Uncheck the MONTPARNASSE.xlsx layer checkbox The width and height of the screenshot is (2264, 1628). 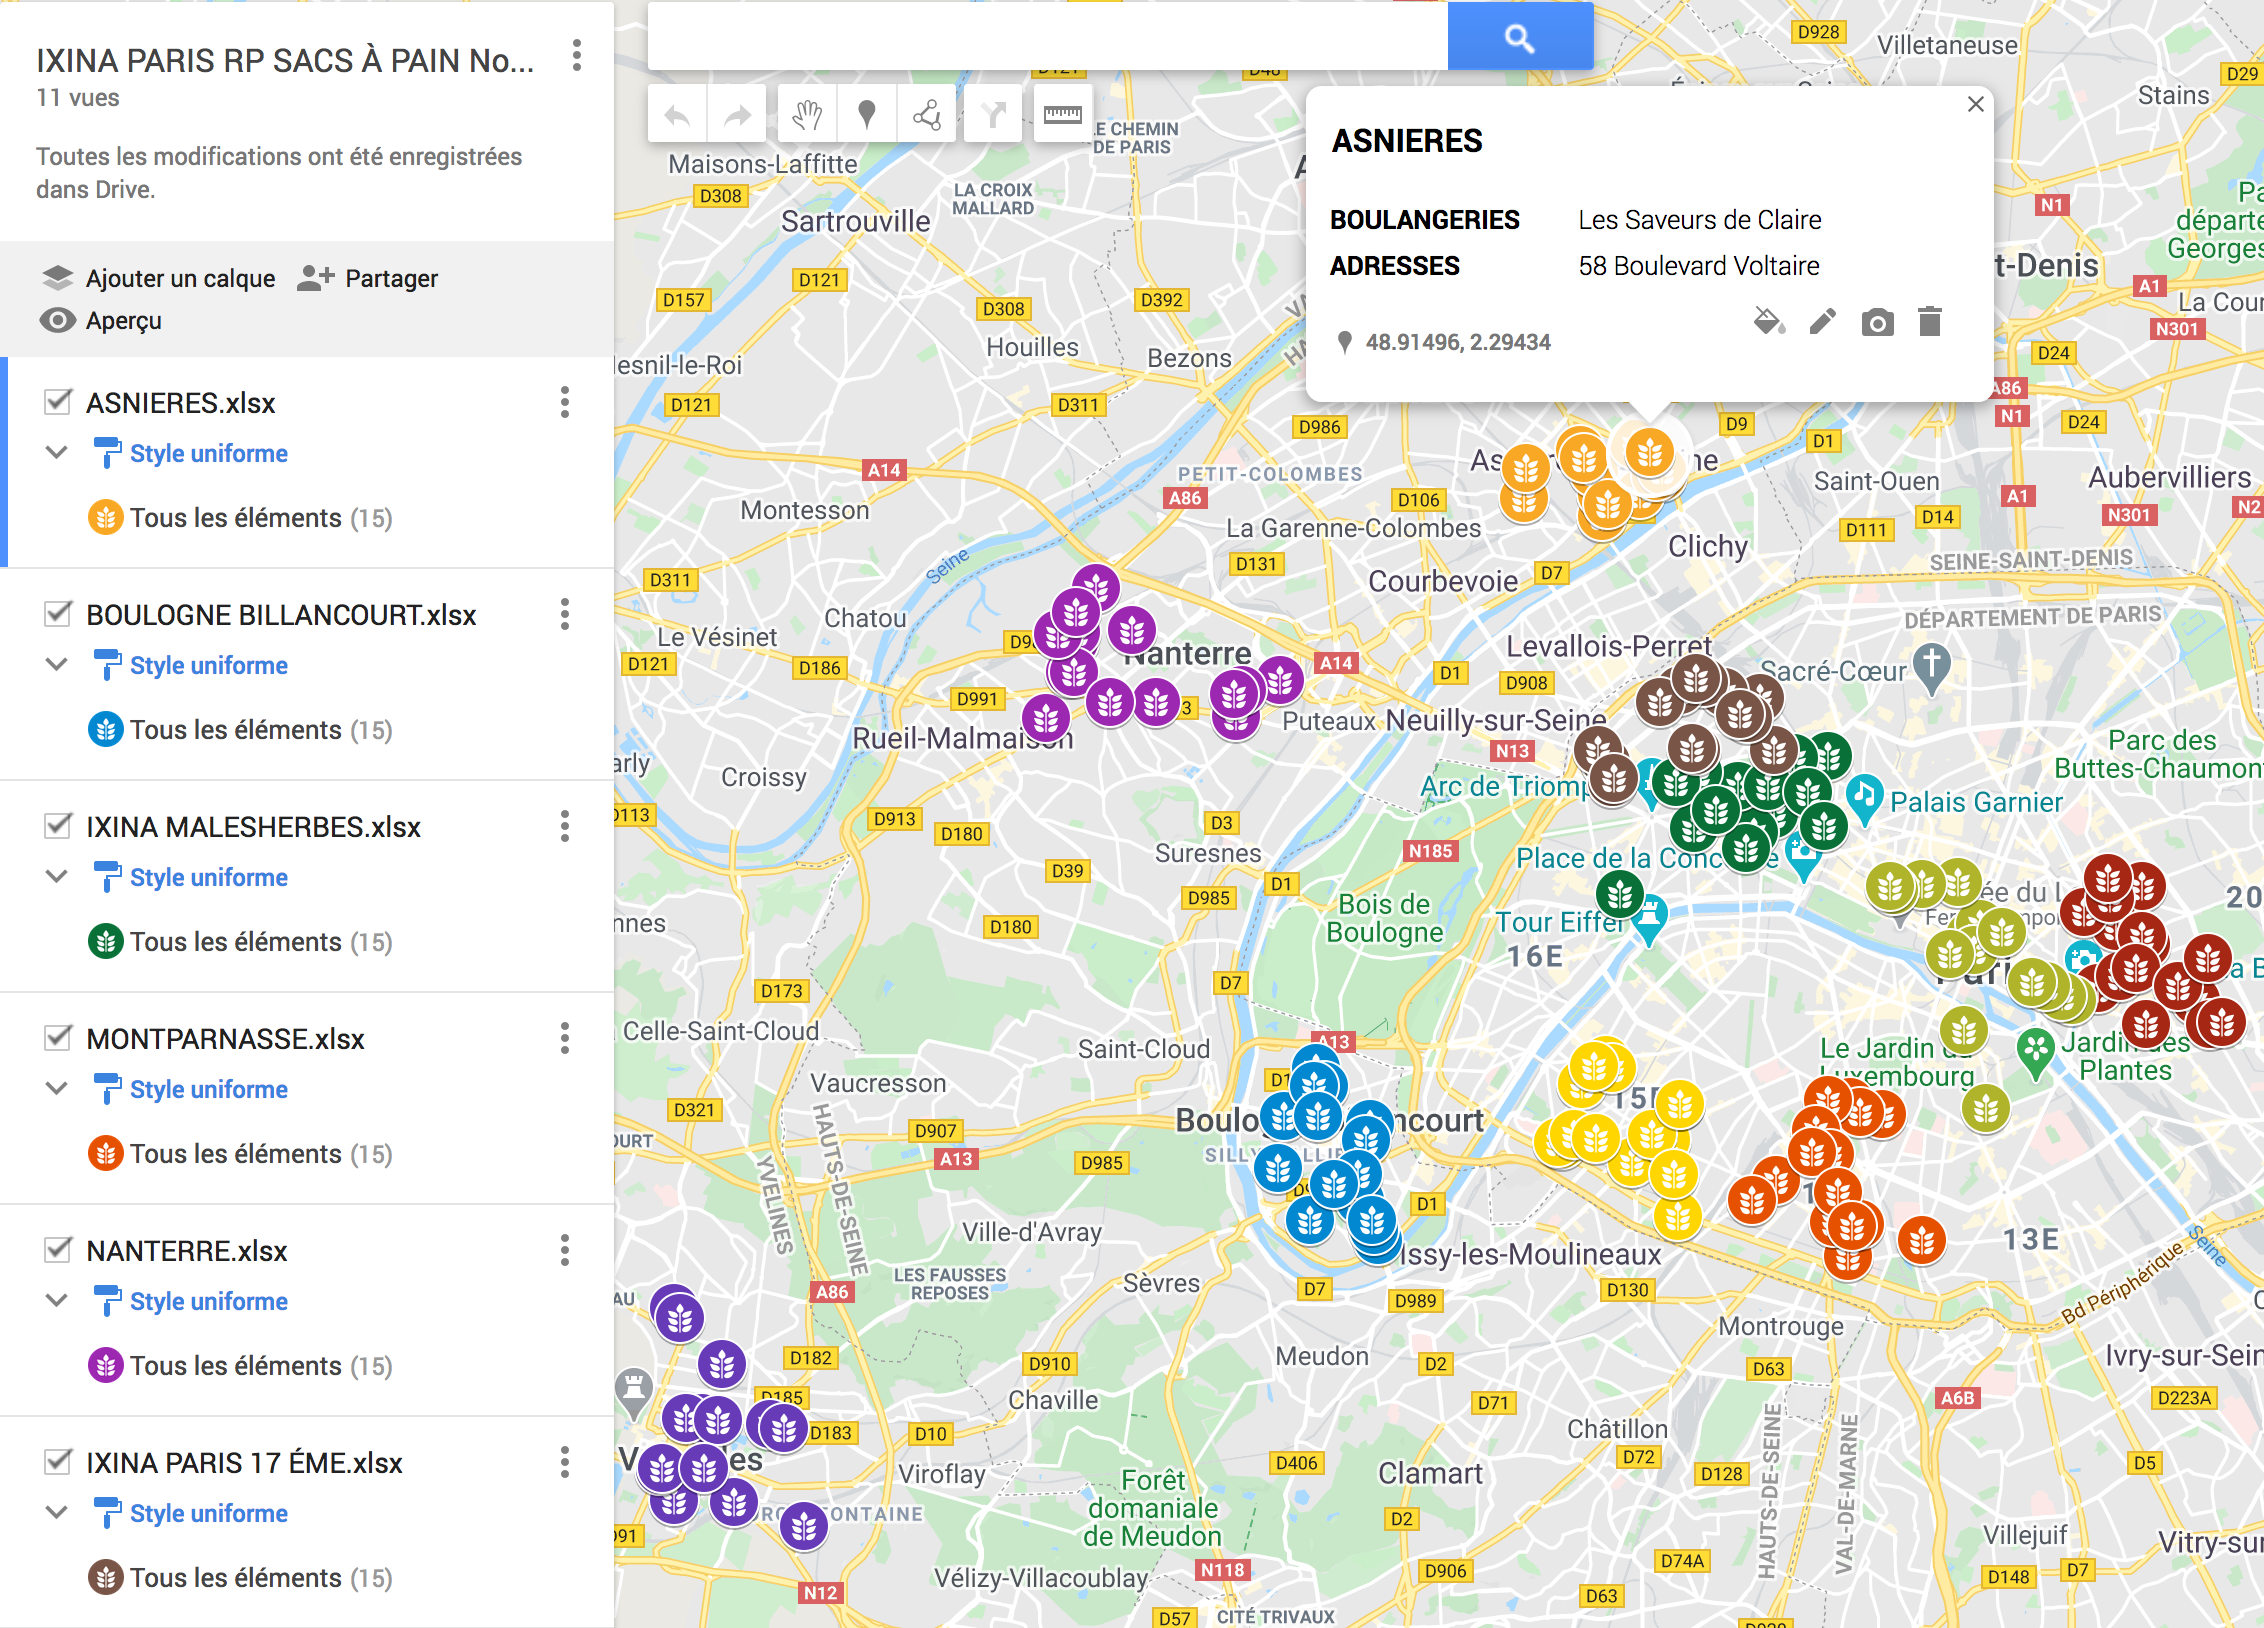(x=58, y=1038)
